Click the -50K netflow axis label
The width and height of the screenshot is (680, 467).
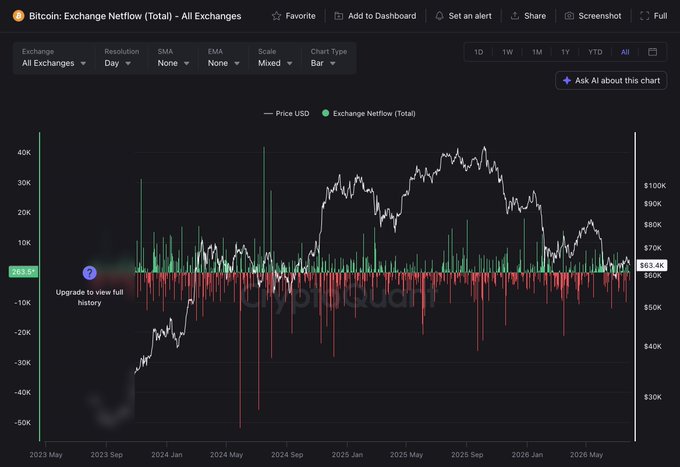23,422
